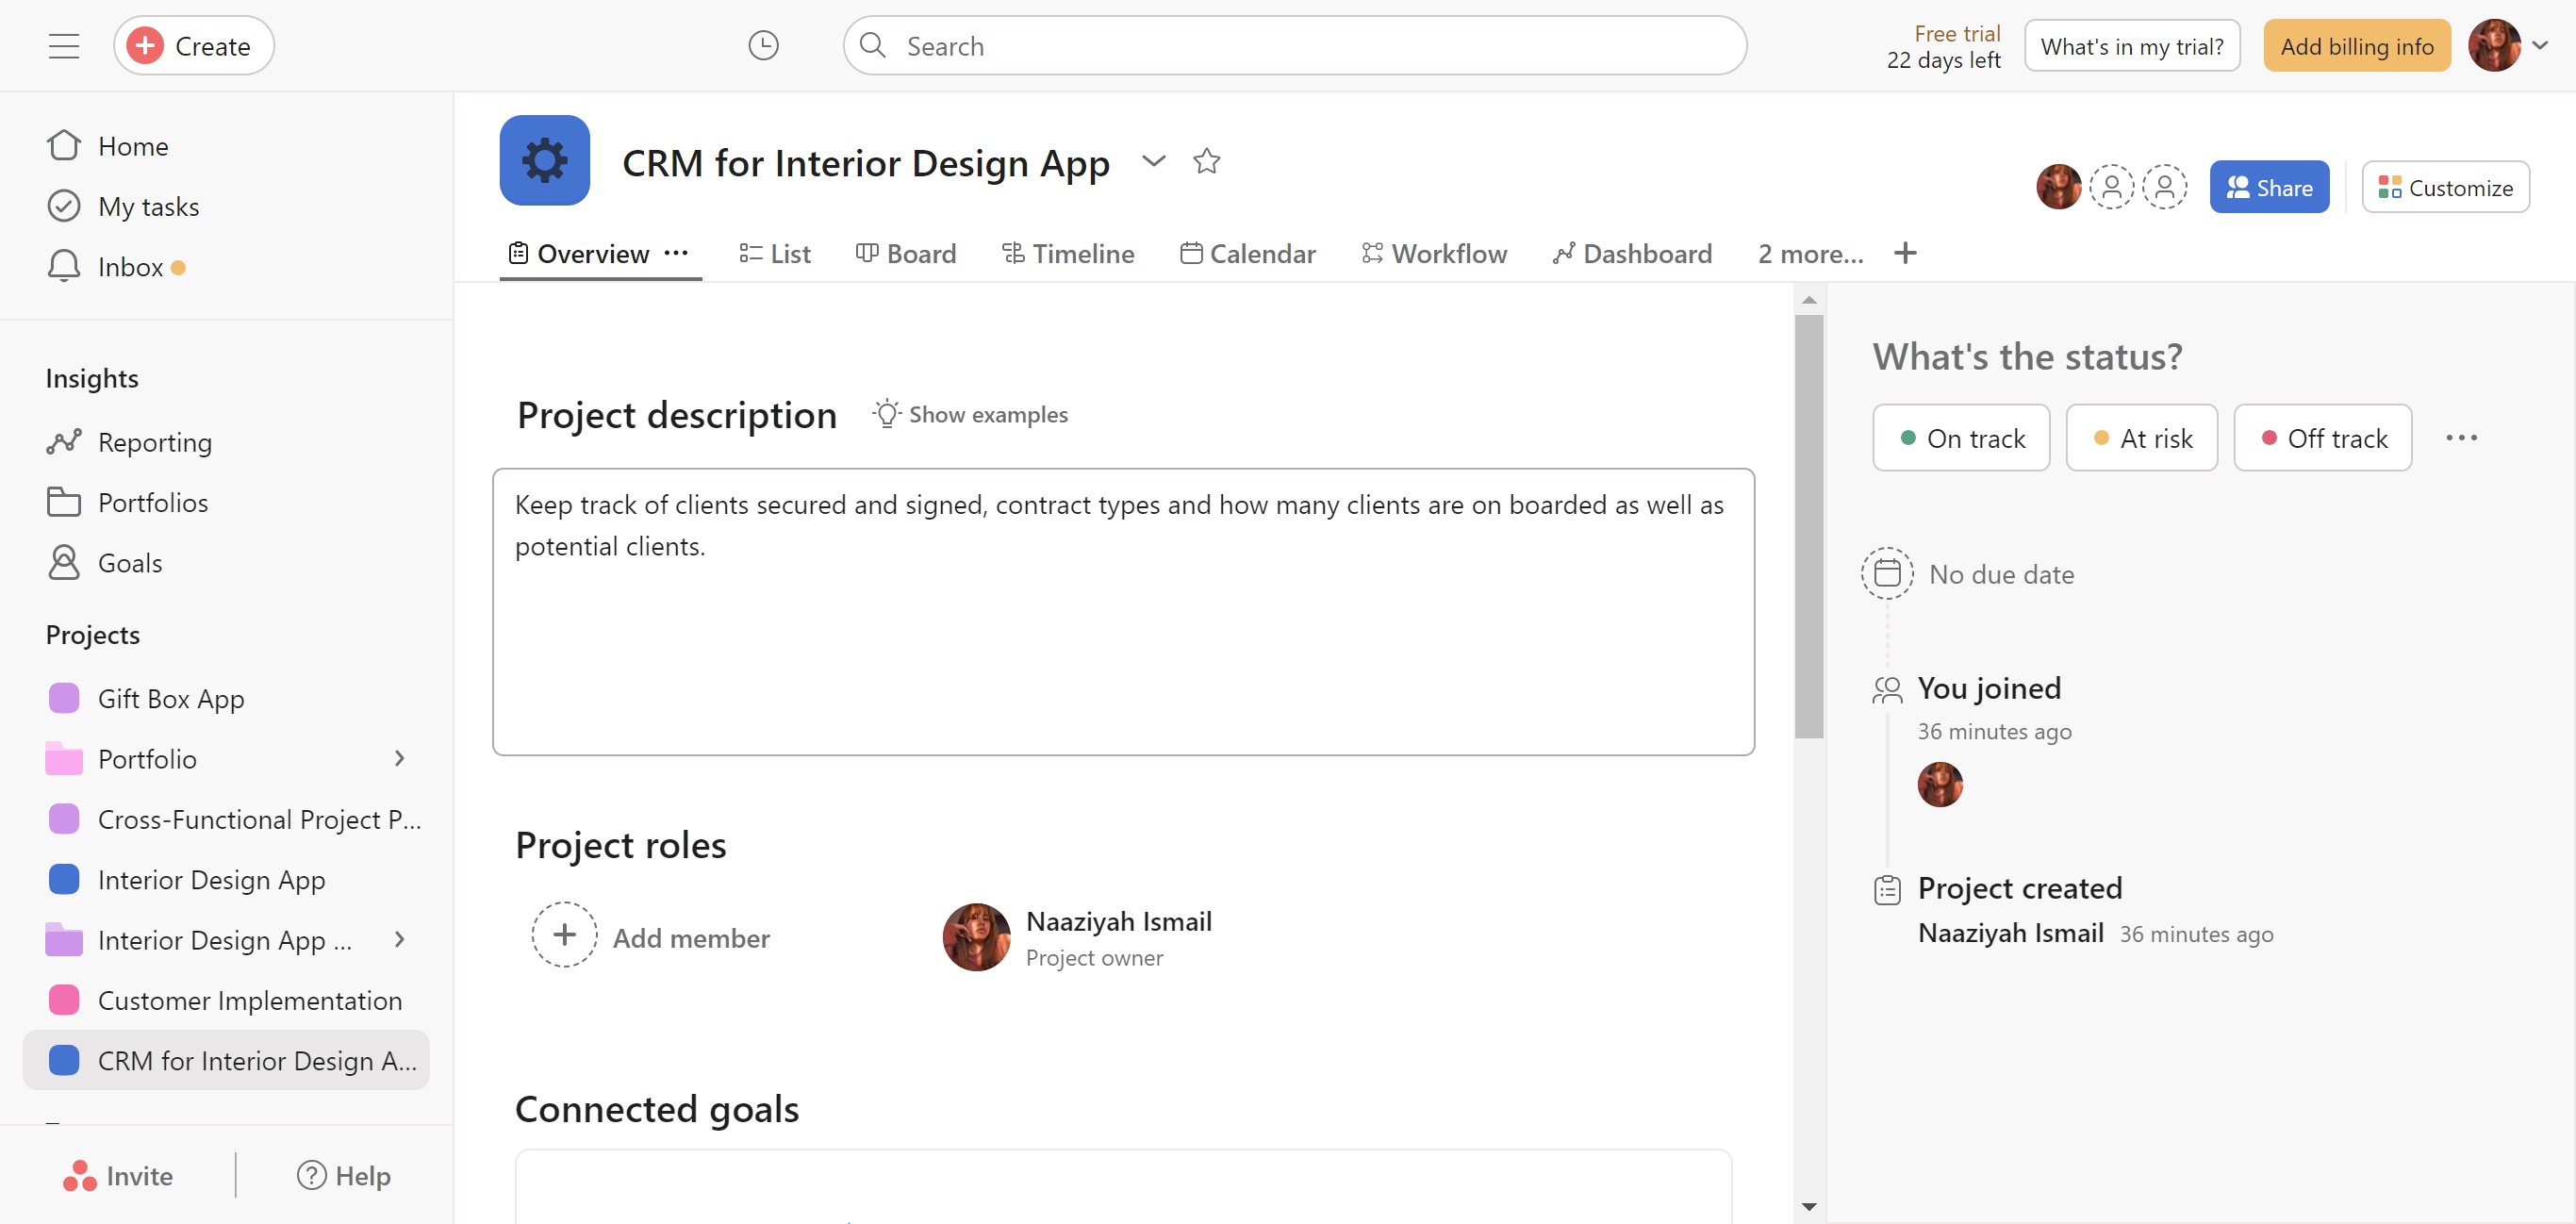Click the No due date calendar icon
2576x1224 pixels.
(1886, 574)
